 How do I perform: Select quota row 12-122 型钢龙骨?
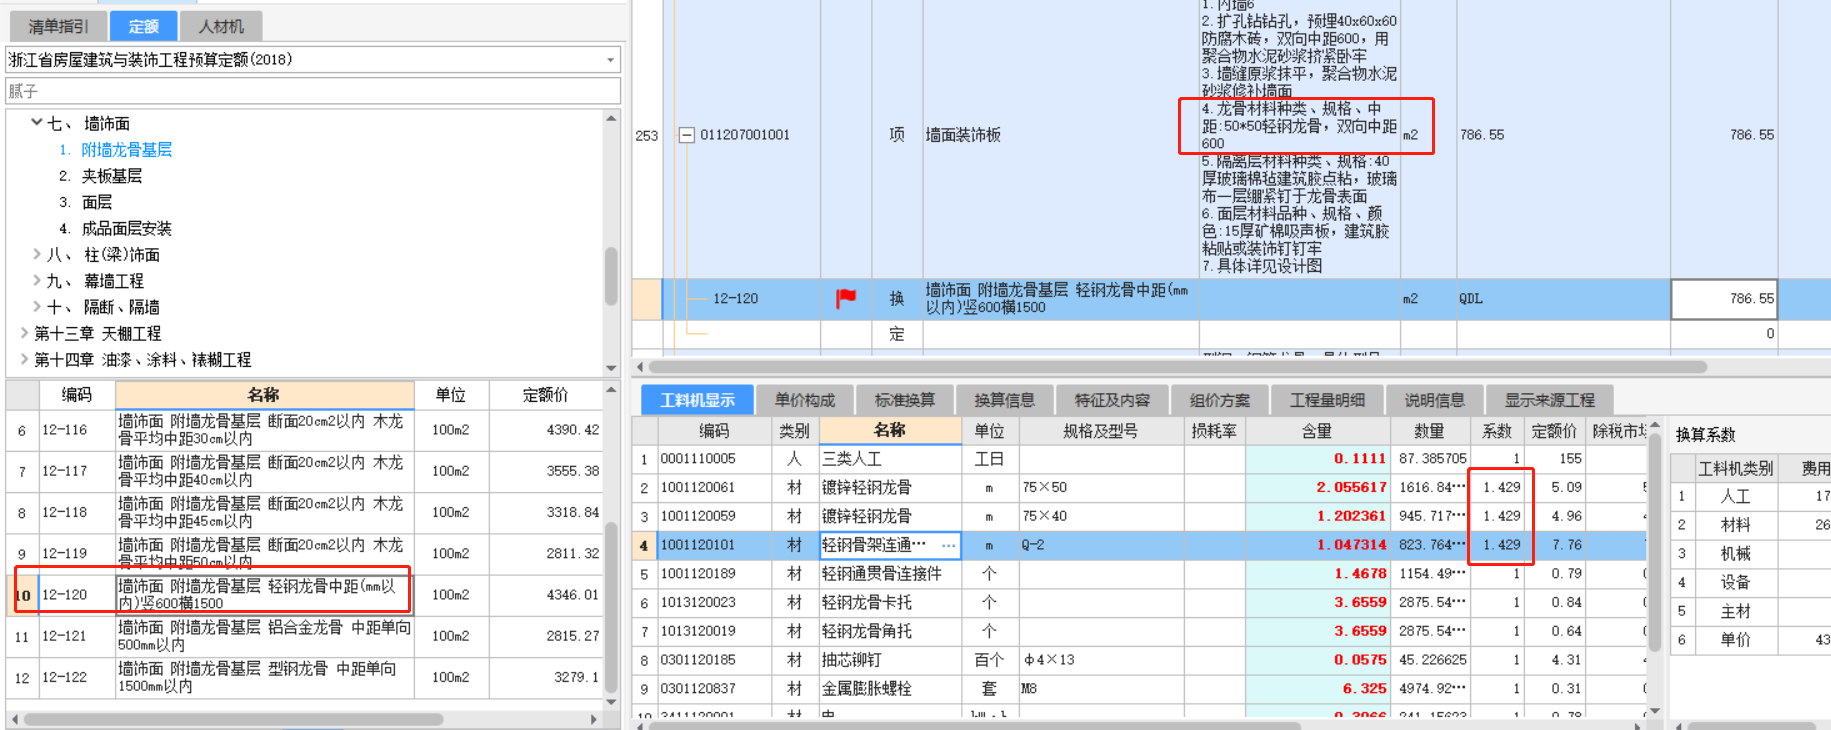(304, 677)
